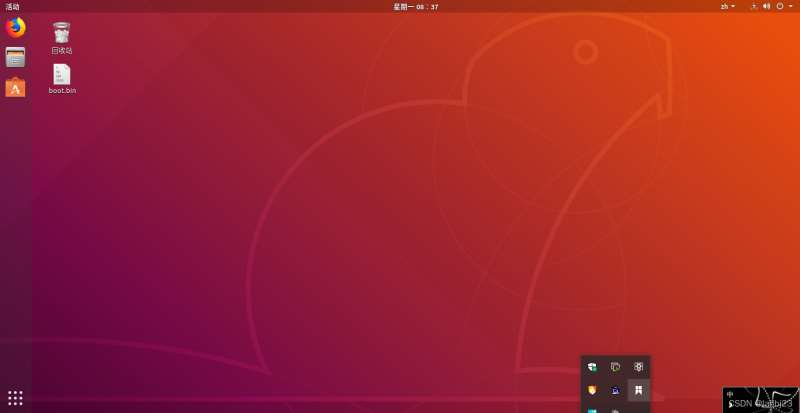Click highlighted white bookmark tray icon
This screenshot has height=413, width=800.
(638, 391)
